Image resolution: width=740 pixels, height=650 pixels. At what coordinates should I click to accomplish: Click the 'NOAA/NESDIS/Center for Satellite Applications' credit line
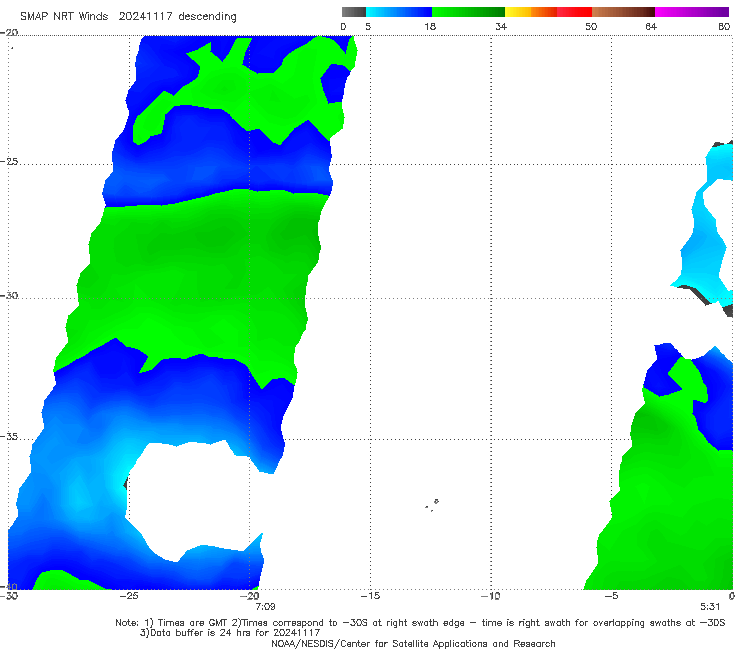413,644
